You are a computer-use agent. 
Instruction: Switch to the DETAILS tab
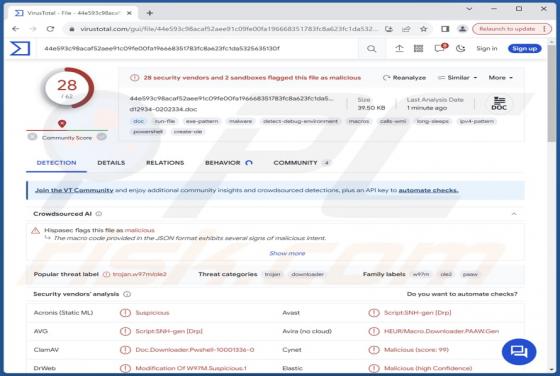tap(111, 163)
